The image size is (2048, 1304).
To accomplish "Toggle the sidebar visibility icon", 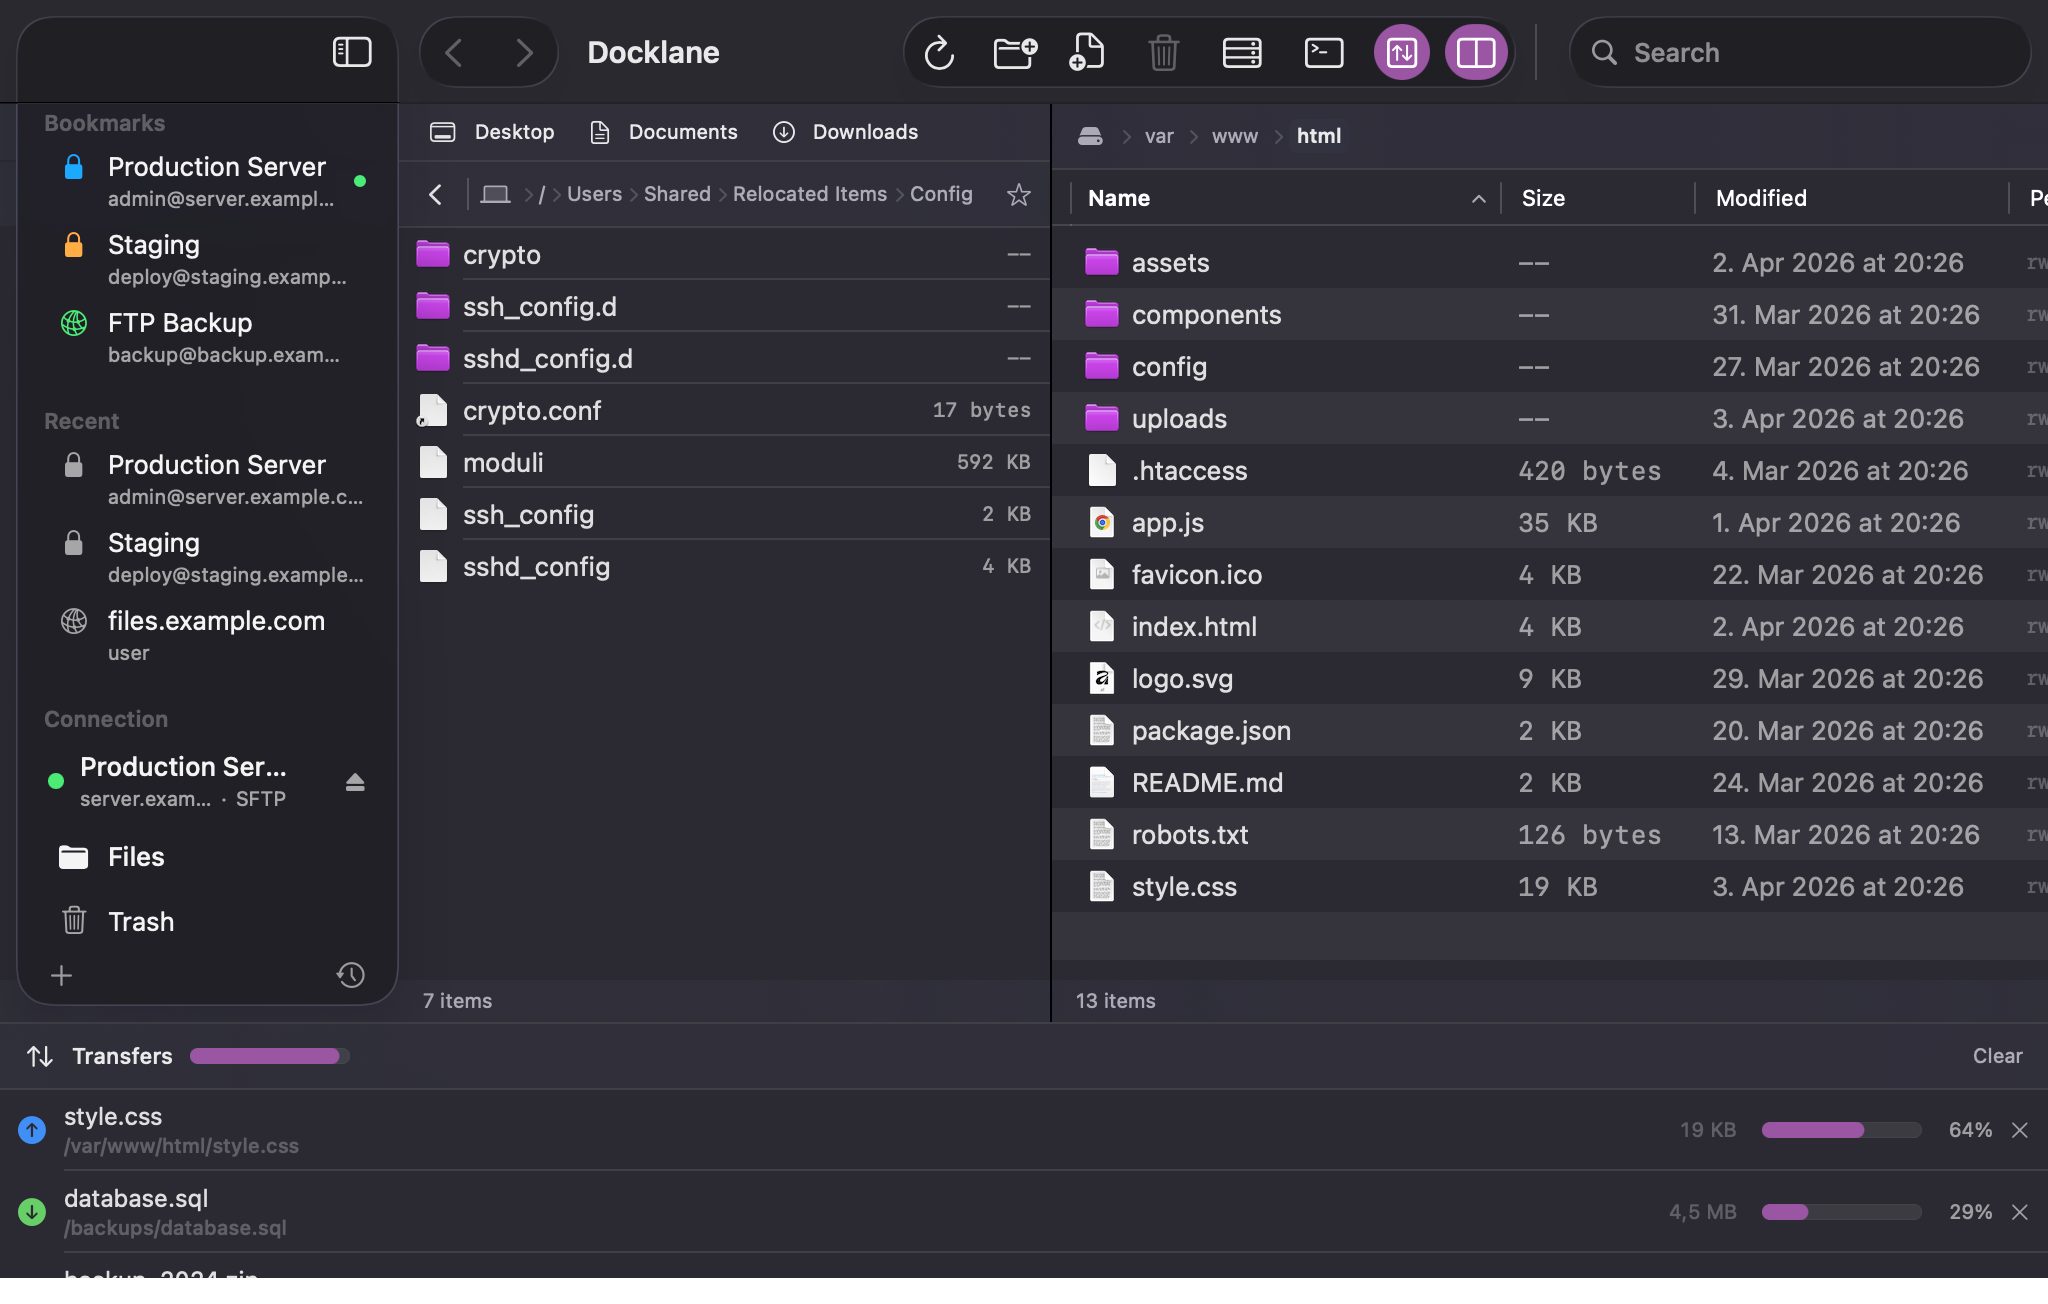I will tap(352, 52).
